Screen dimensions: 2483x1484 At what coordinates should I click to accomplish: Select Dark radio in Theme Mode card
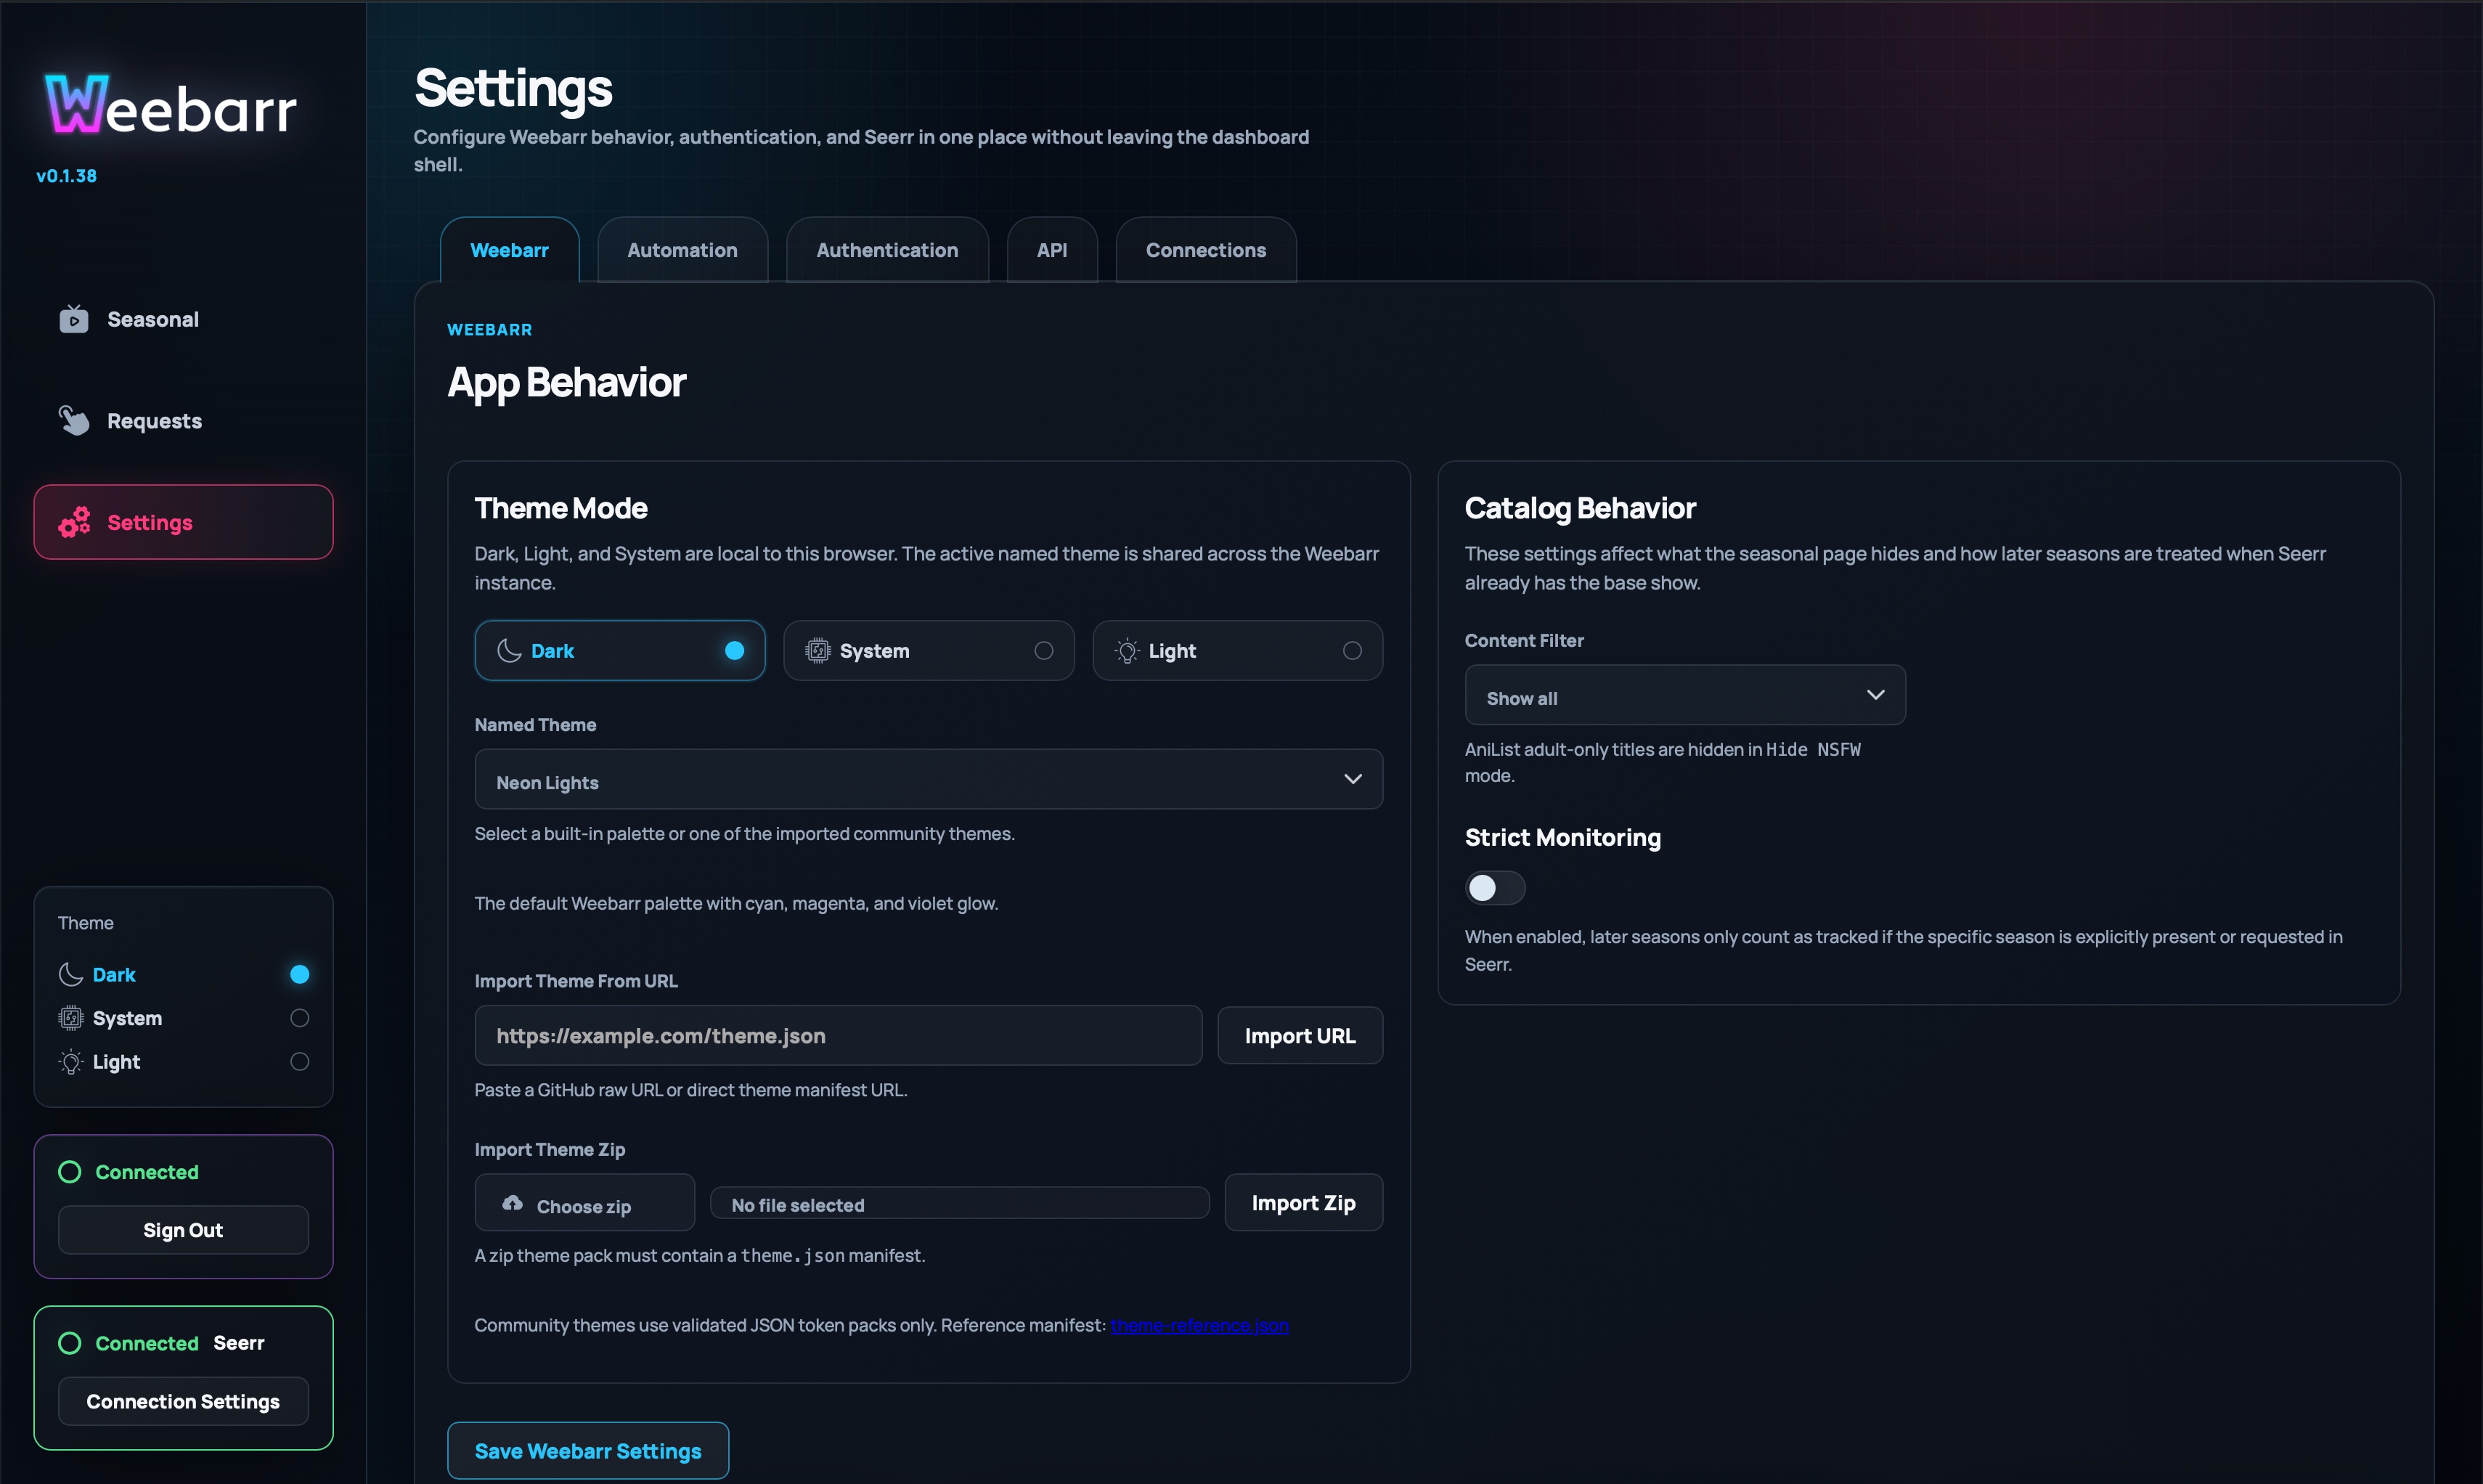click(734, 651)
